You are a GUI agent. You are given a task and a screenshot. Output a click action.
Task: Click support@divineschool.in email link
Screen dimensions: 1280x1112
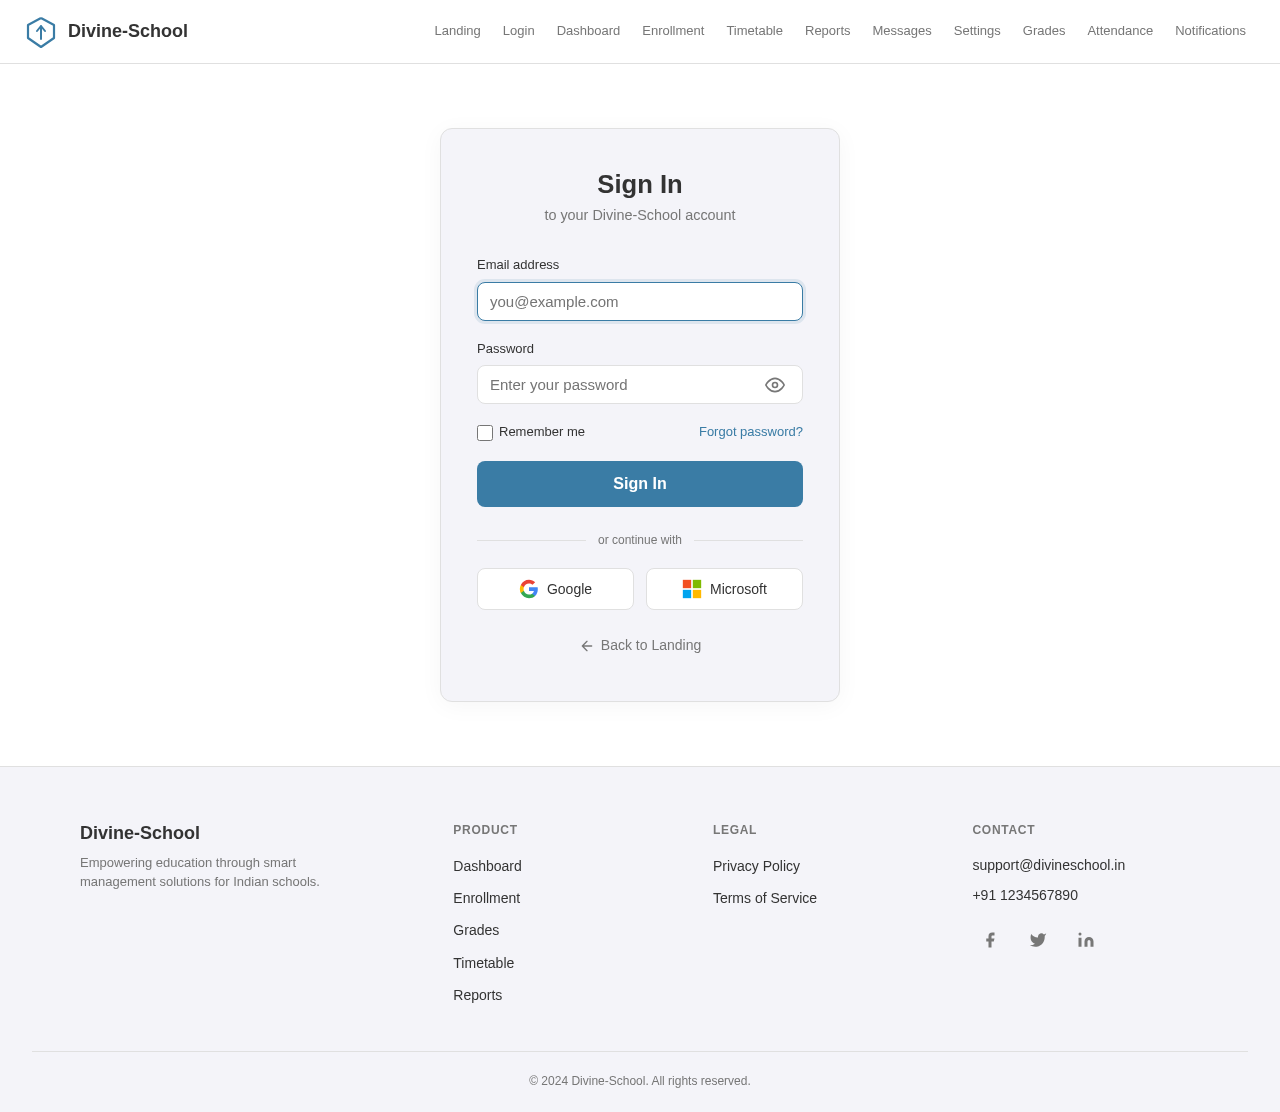click(1048, 865)
